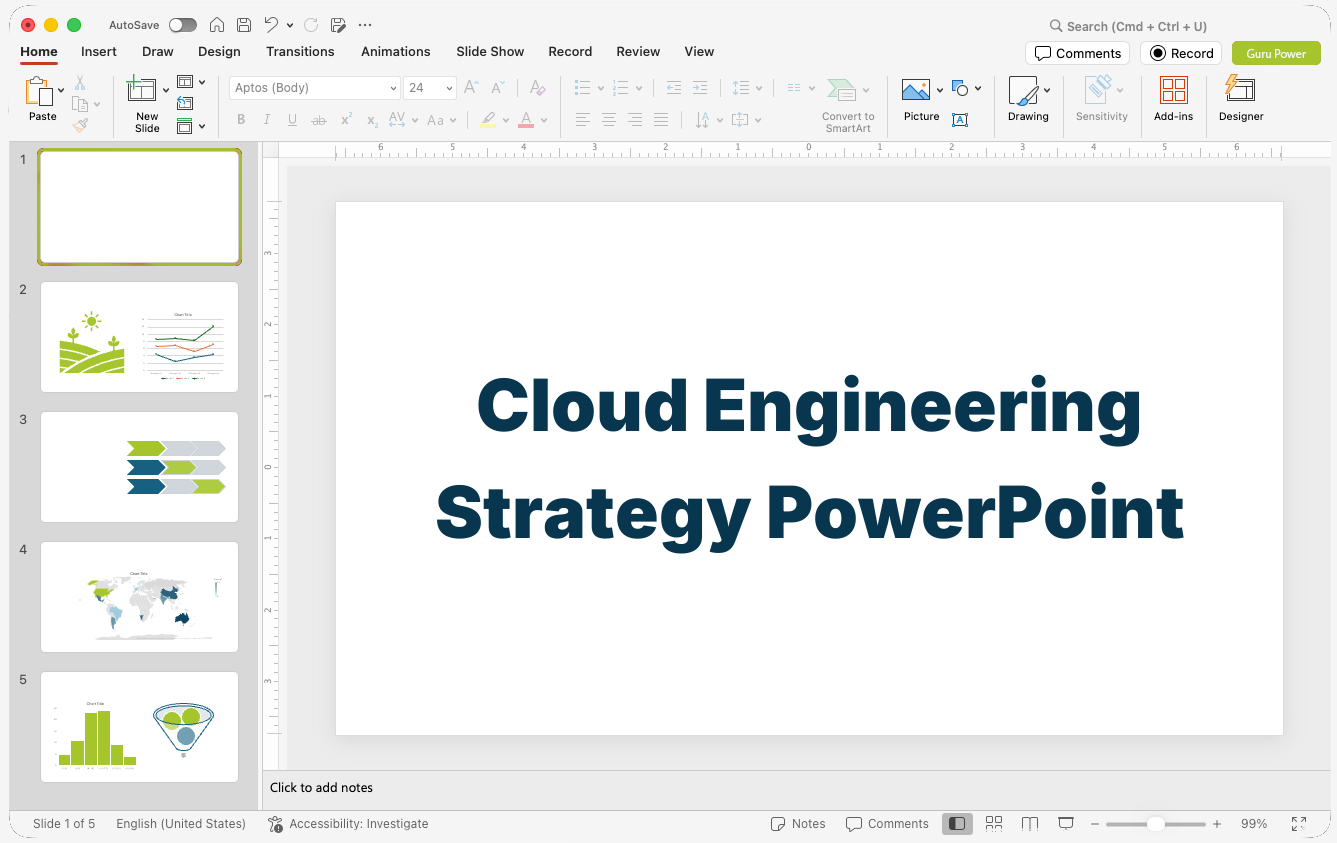Image resolution: width=1337 pixels, height=843 pixels.
Task: Save the presentation with the floppy disk icon
Action: (244, 25)
